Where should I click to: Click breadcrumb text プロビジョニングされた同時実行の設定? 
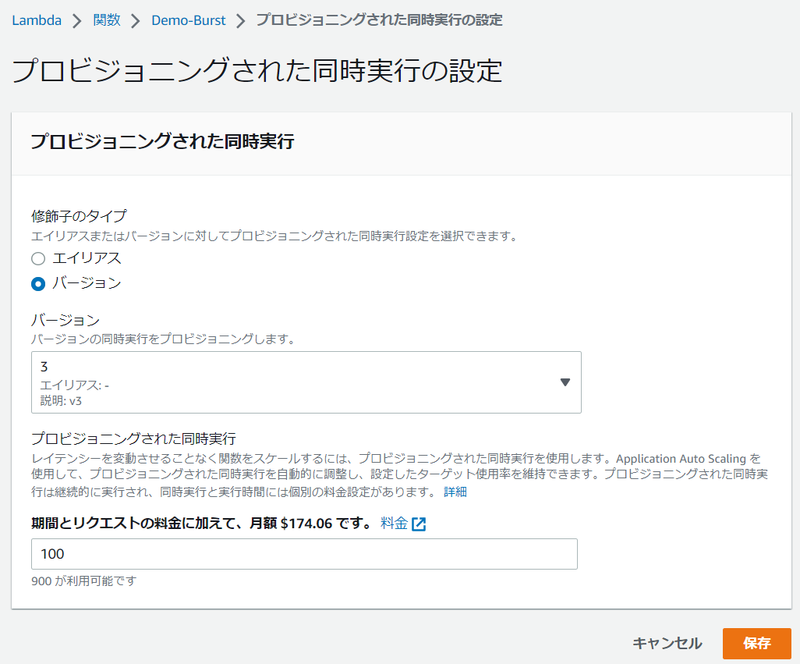tap(379, 20)
